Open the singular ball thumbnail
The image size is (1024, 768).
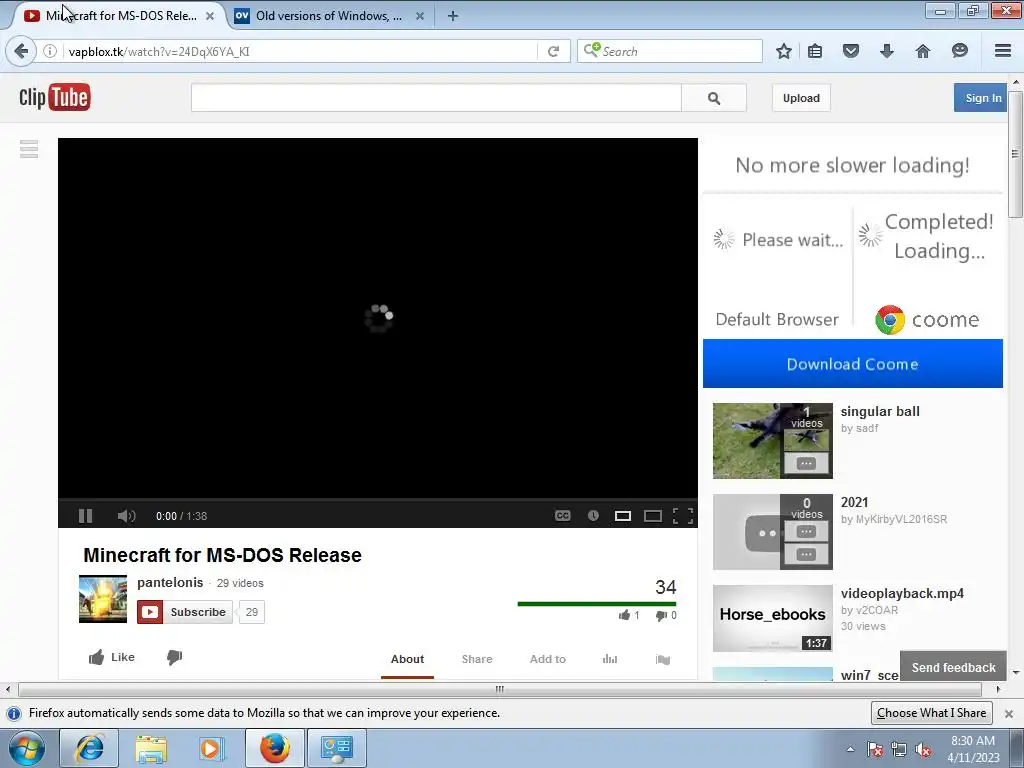773,441
